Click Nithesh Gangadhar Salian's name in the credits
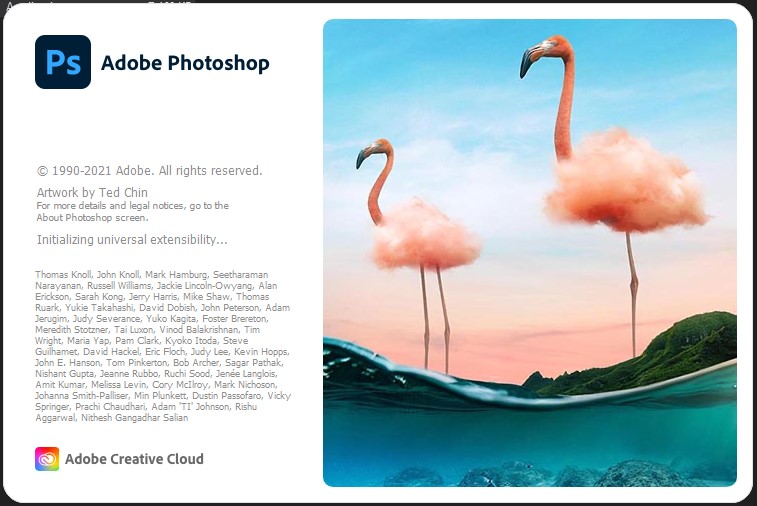Image resolution: width=757 pixels, height=506 pixels. [135, 418]
